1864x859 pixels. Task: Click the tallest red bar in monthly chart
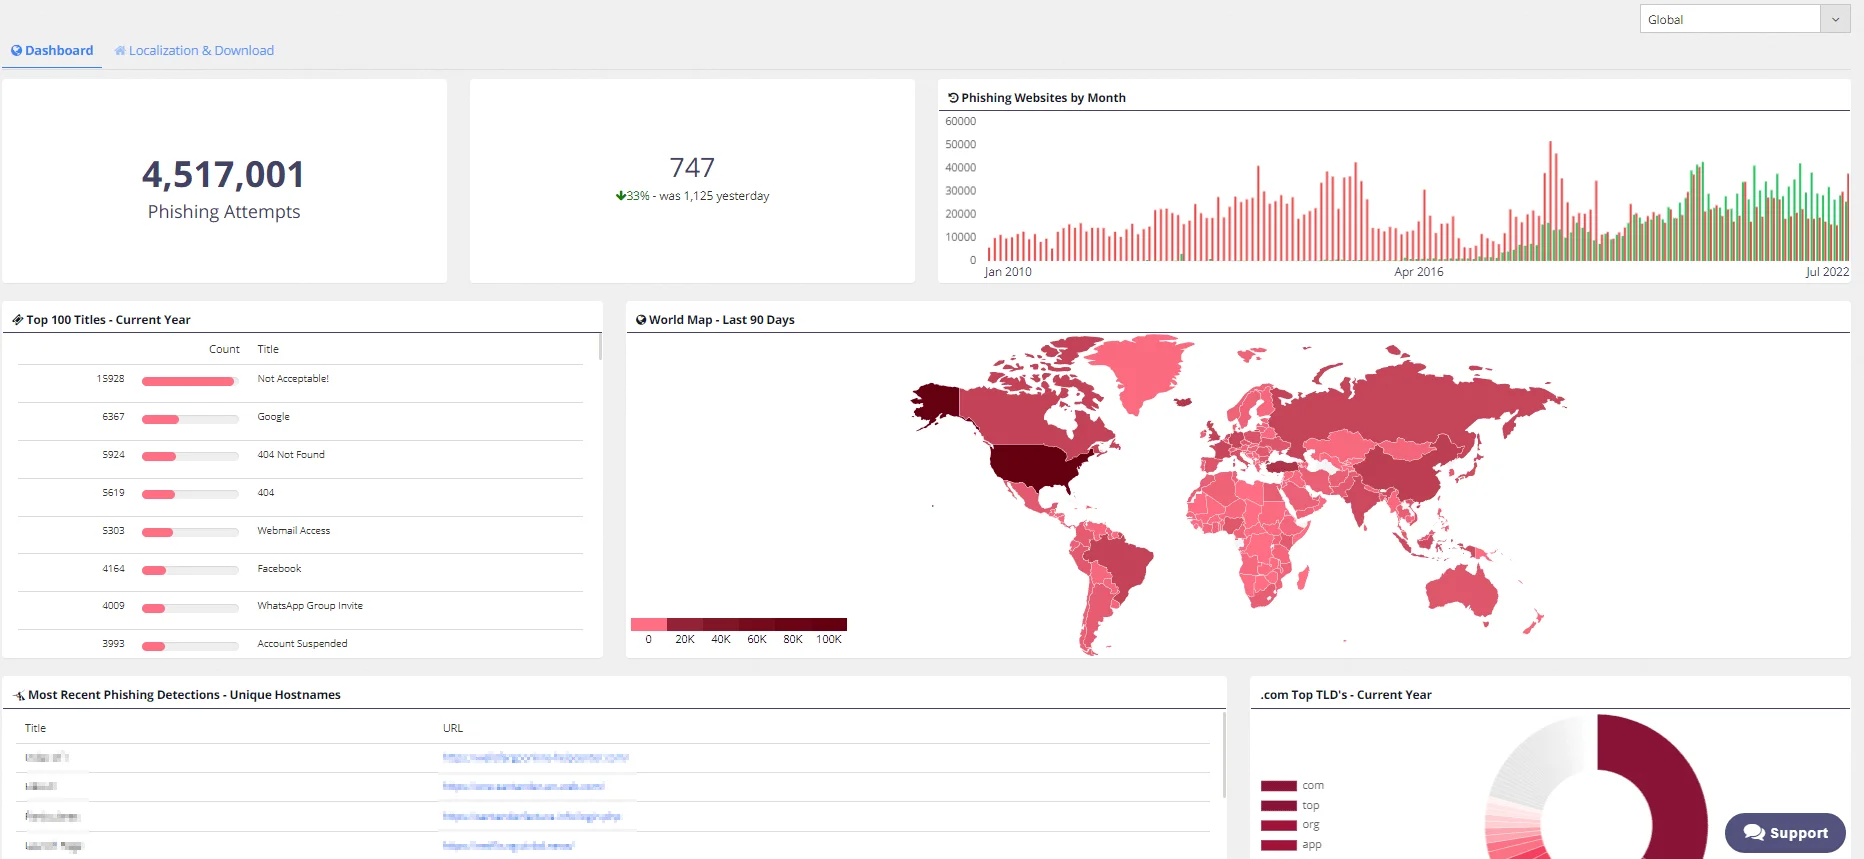point(1551,200)
